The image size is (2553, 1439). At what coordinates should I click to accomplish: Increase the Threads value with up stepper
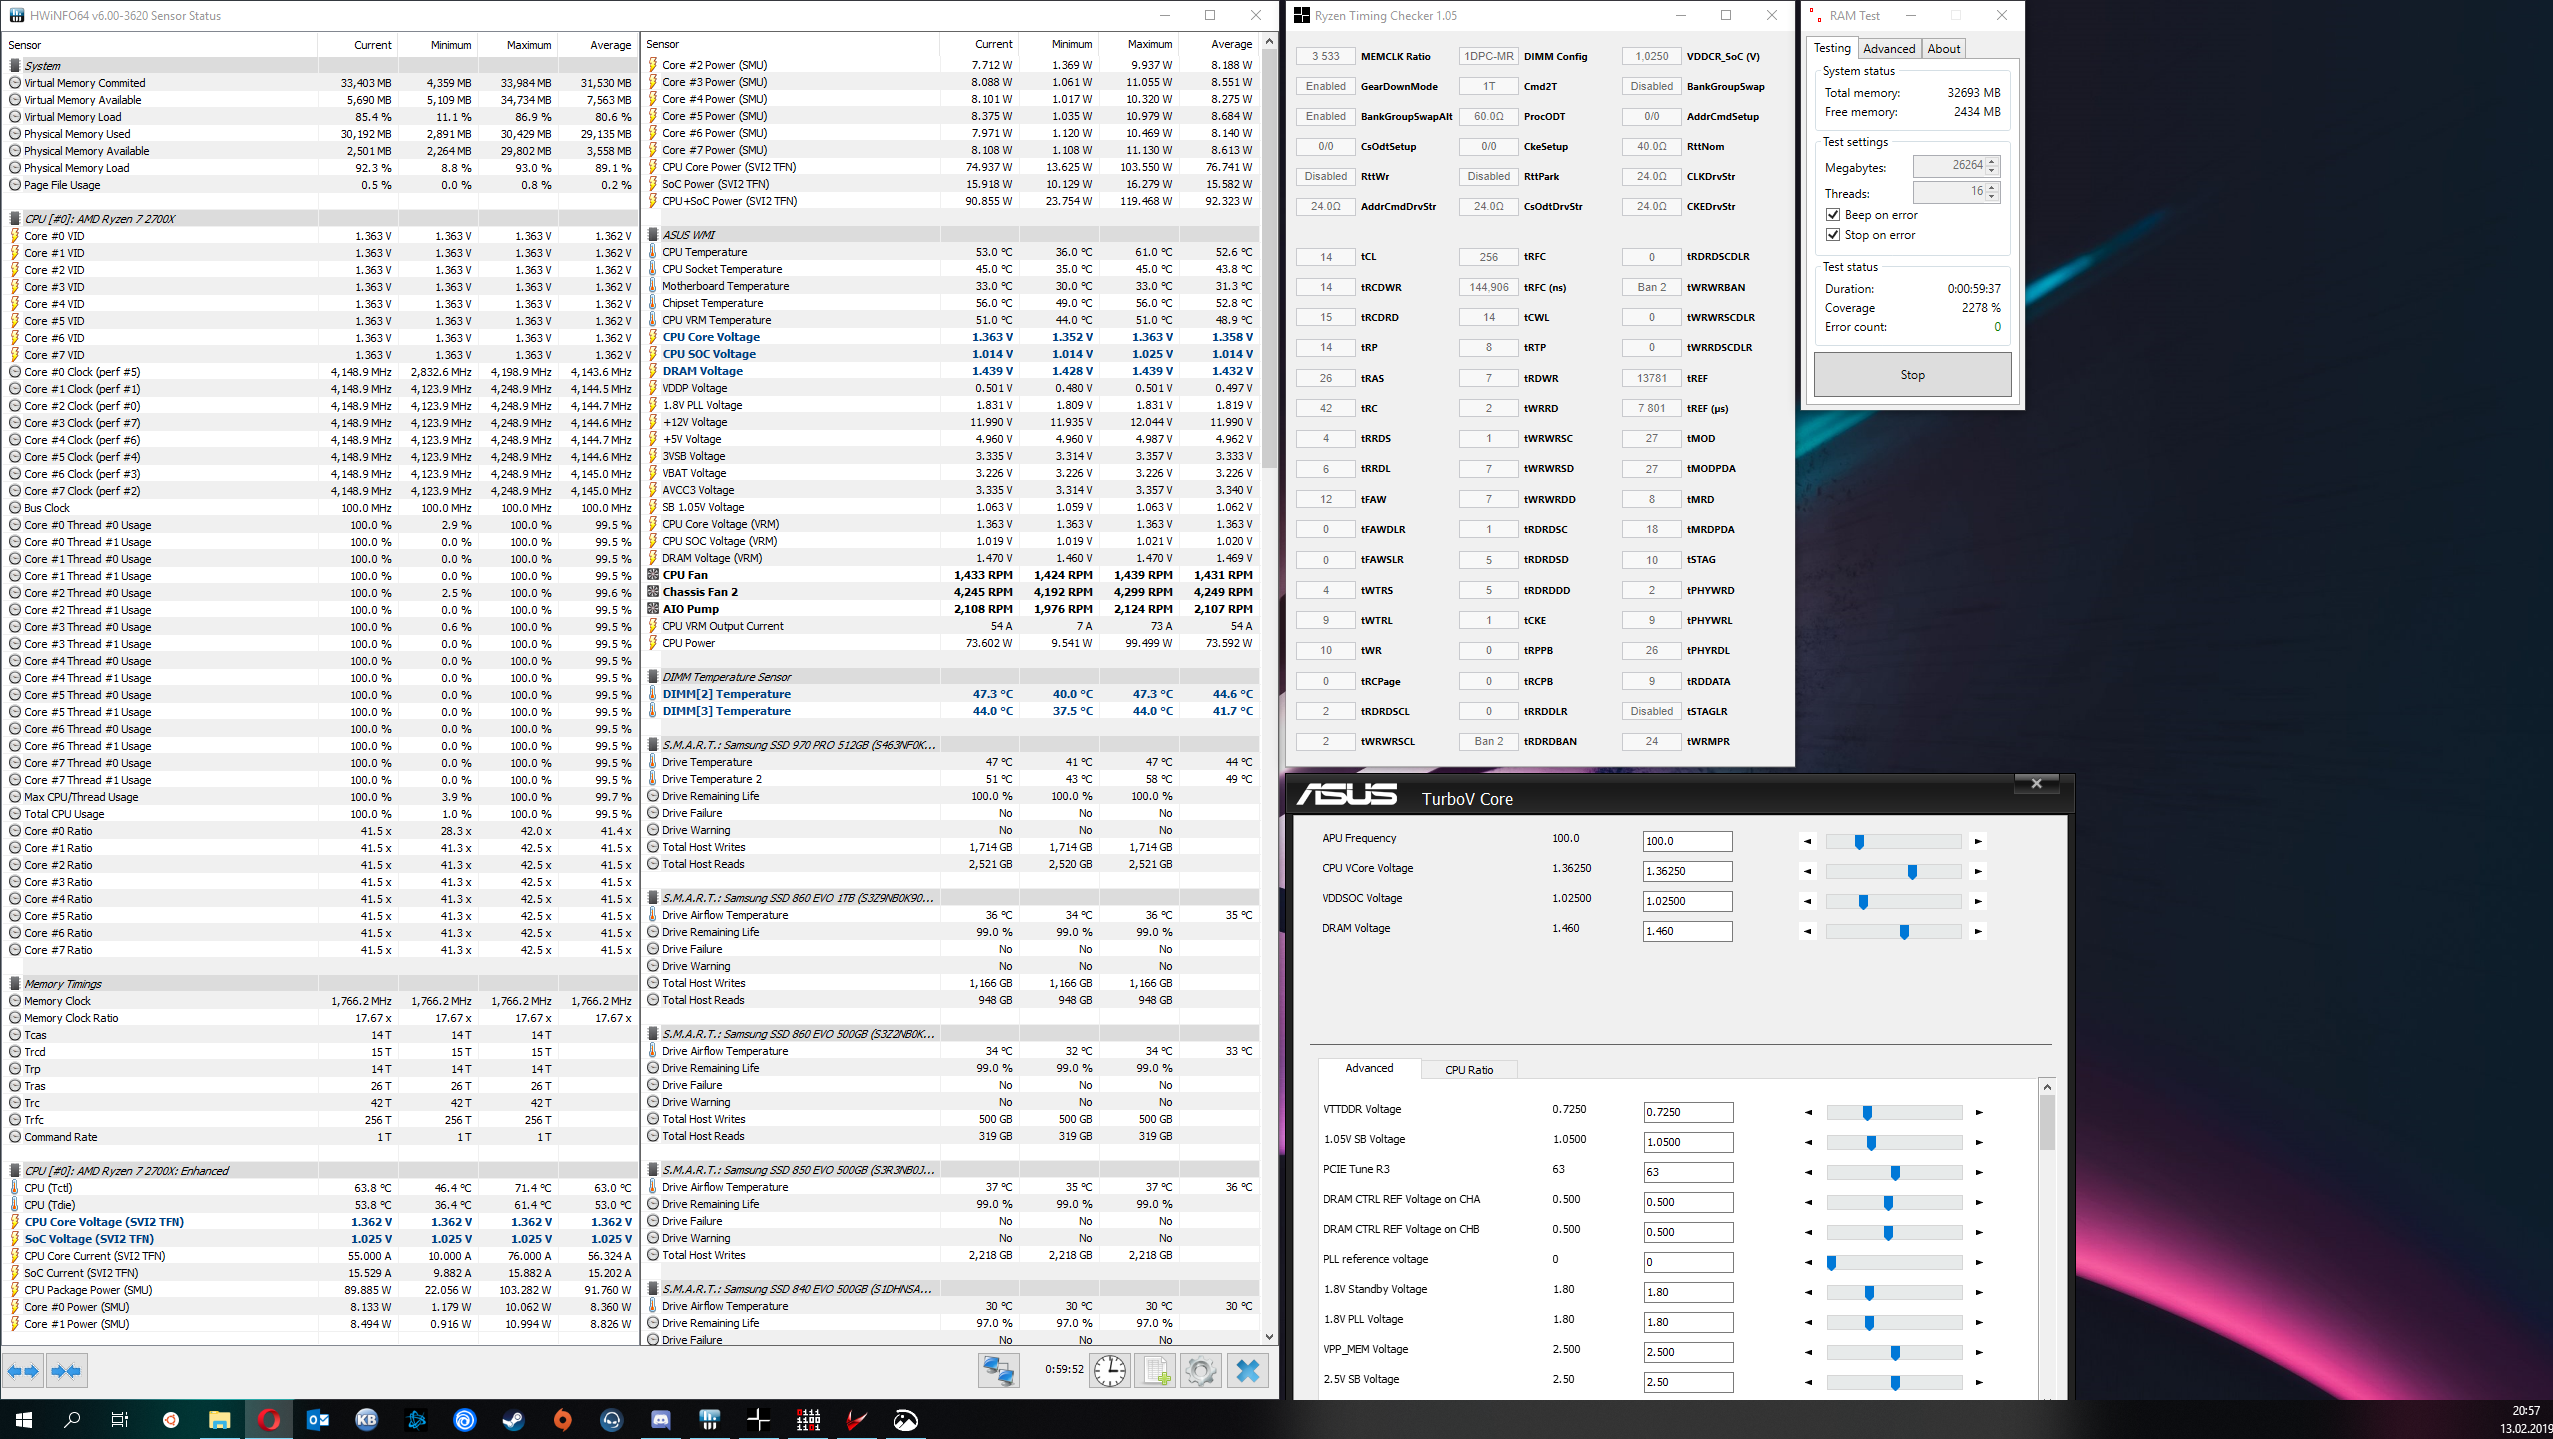pyautogui.click(x=1992, y=187)
